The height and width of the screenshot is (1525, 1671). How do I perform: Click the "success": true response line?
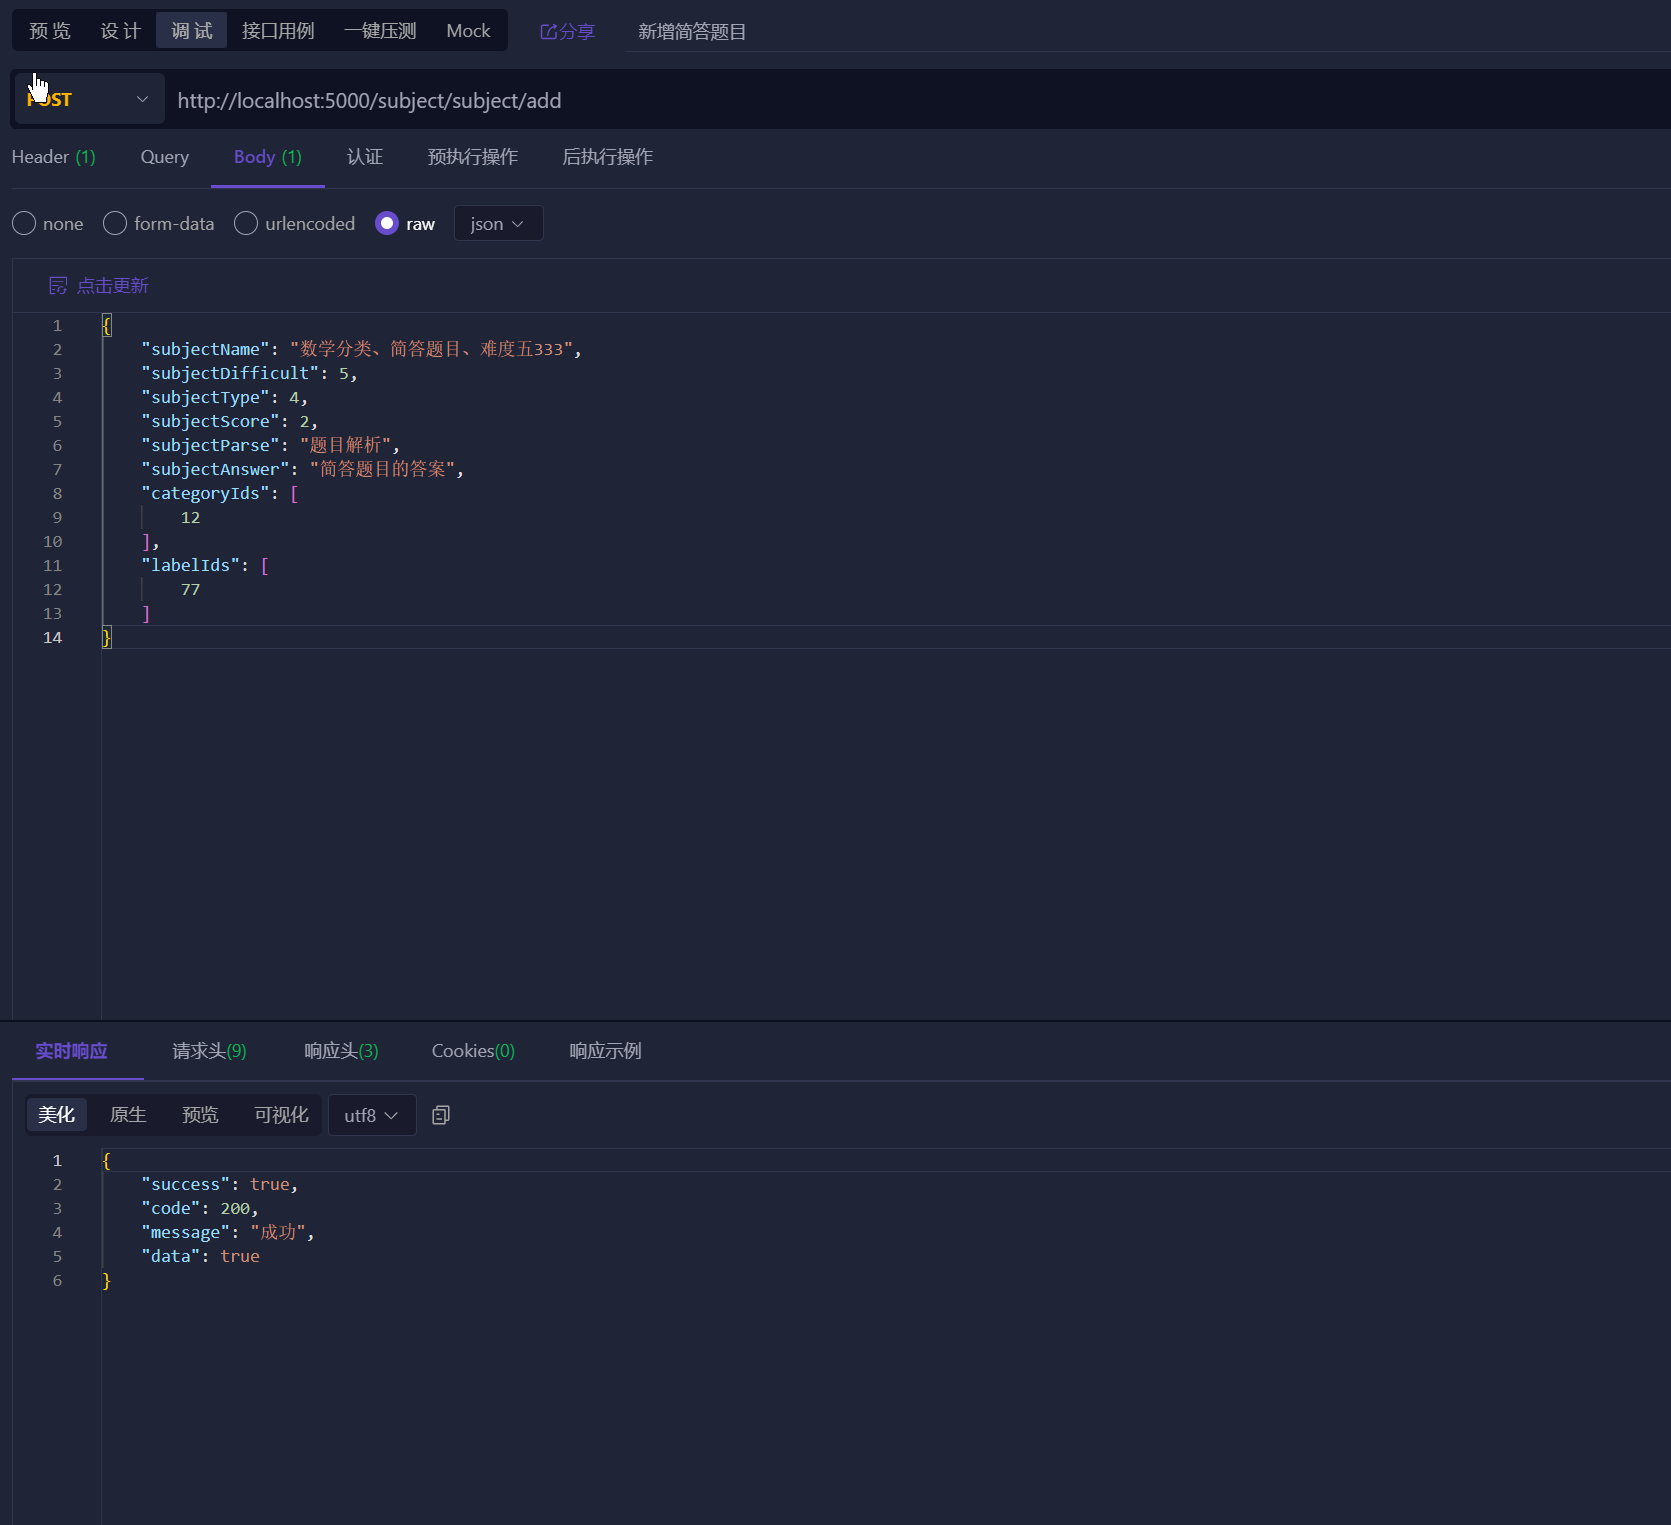[219, 1184]
